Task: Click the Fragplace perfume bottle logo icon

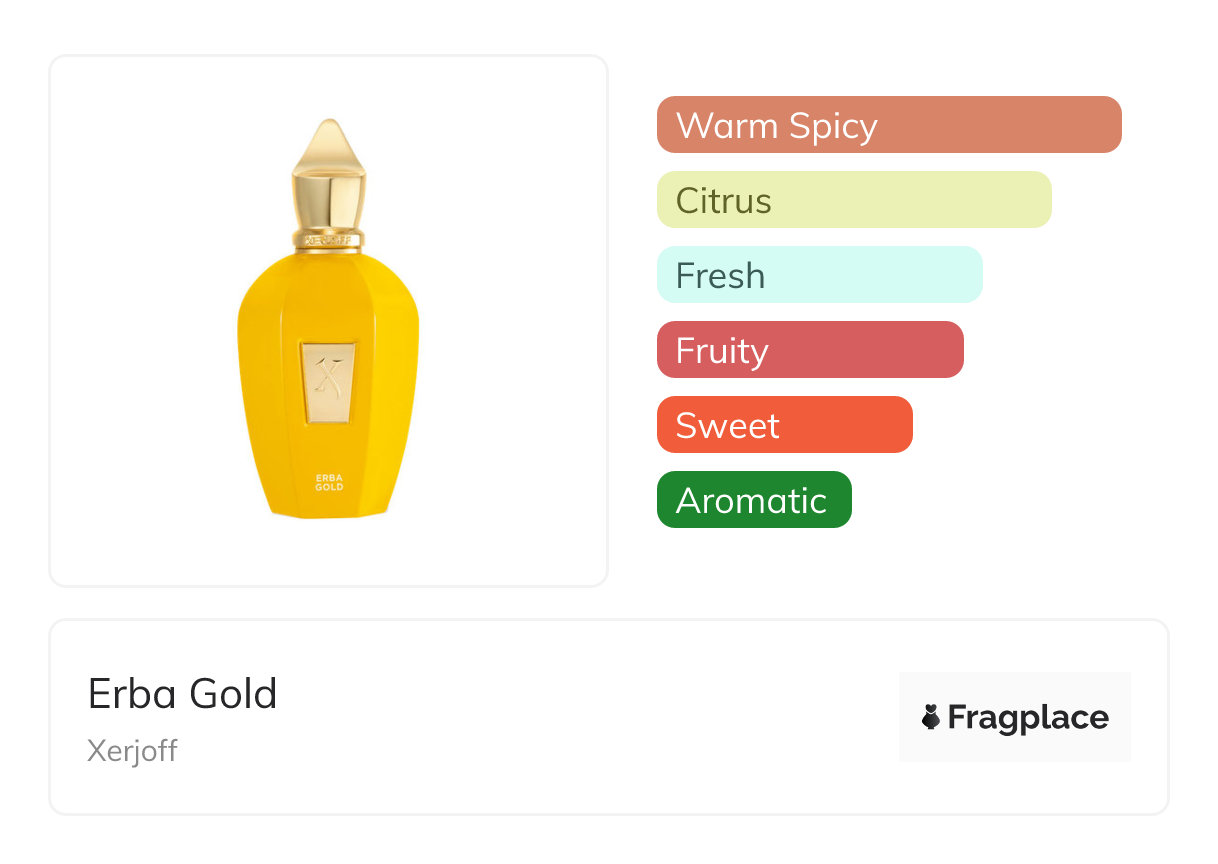Action: click(931, 717)
